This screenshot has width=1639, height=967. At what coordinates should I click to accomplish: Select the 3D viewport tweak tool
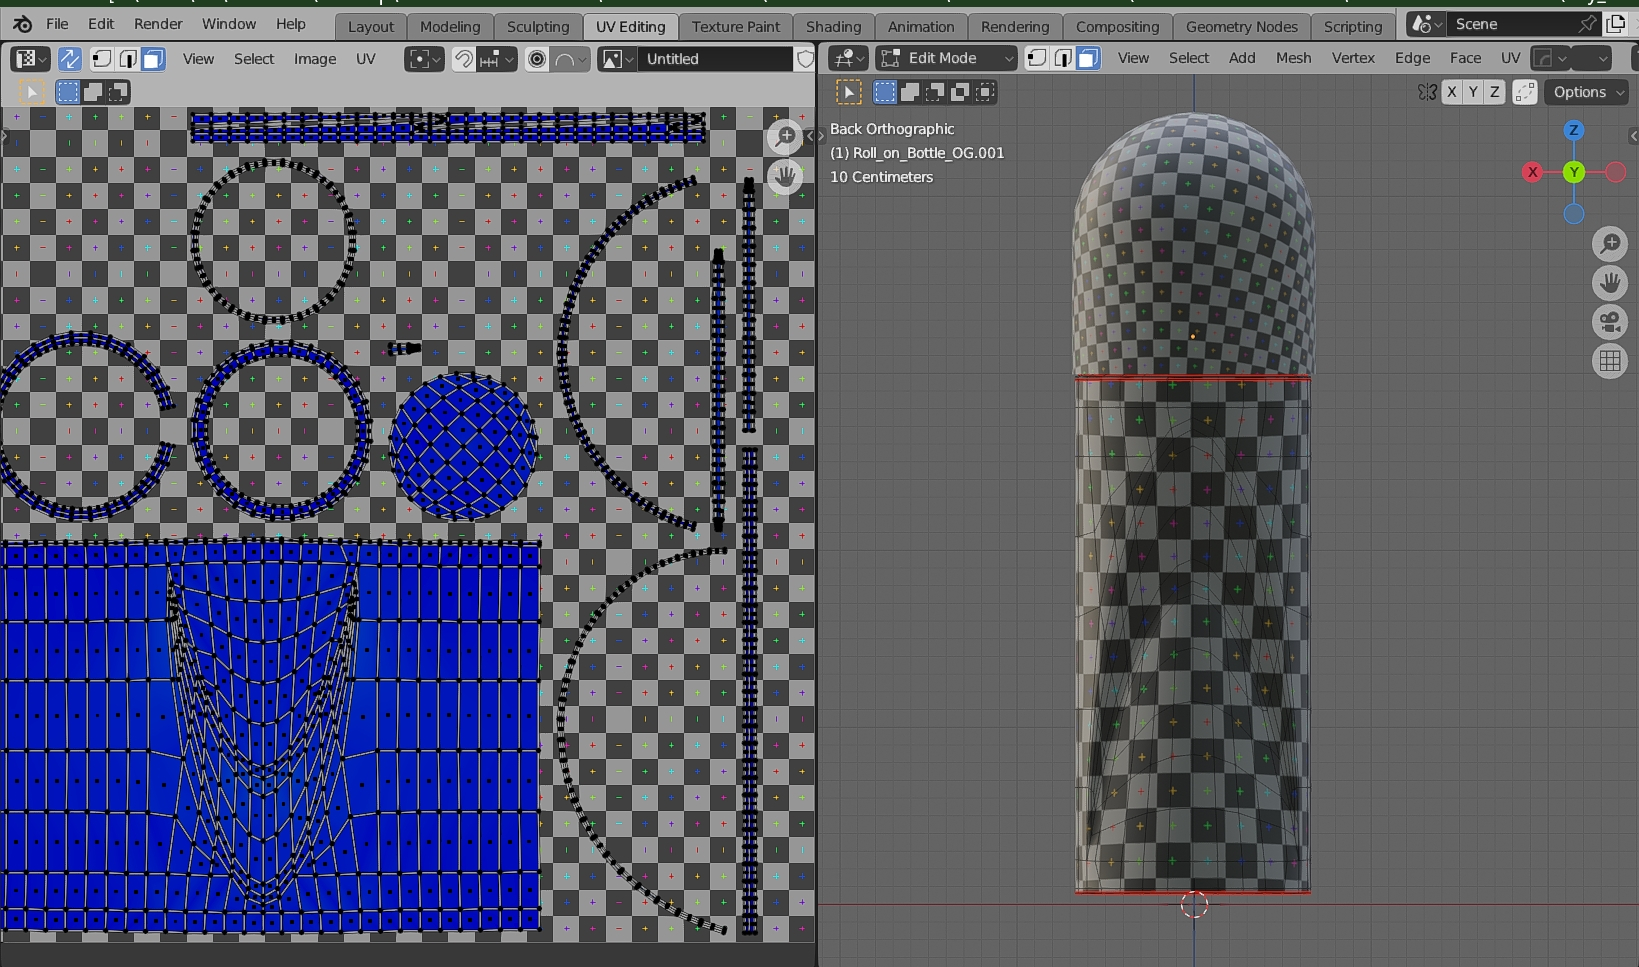click(x=849, y=92)
